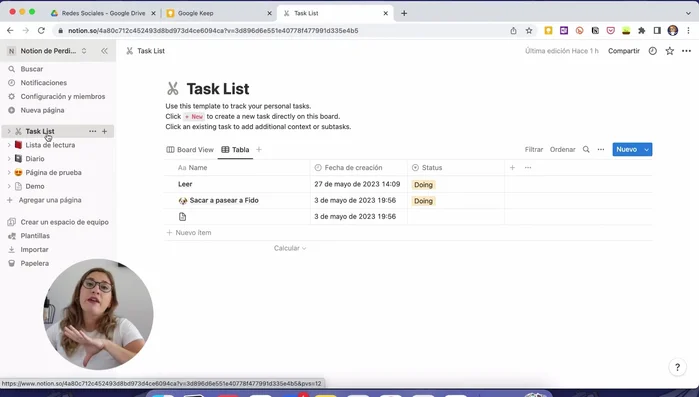
Task: Click the Name column header
Action: 237,168
